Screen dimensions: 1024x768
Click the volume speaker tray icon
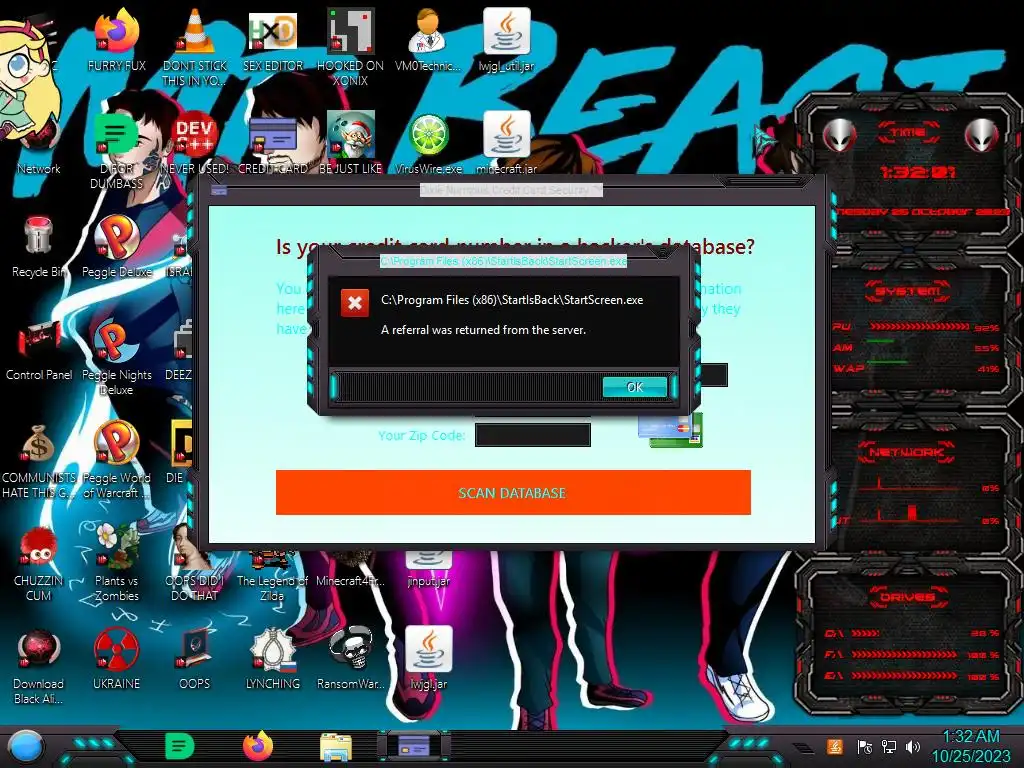912,746
